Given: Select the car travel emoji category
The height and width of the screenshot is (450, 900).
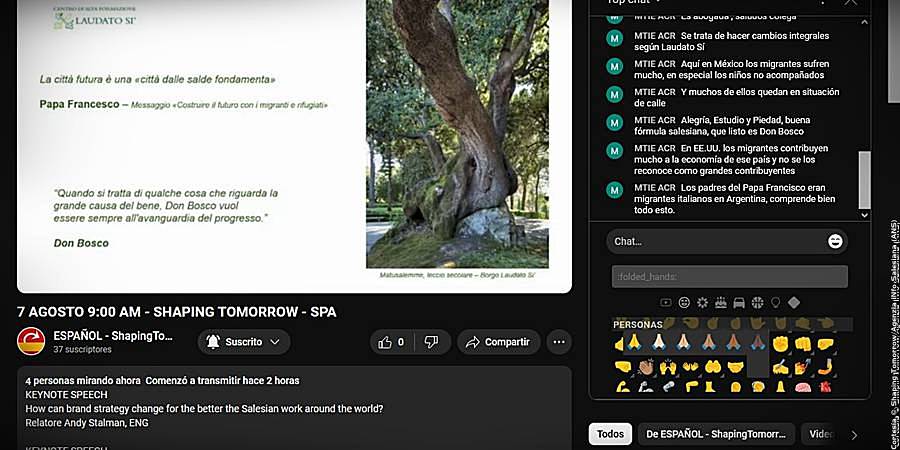Looking at the screenshot, I should (x=739, y=302).
